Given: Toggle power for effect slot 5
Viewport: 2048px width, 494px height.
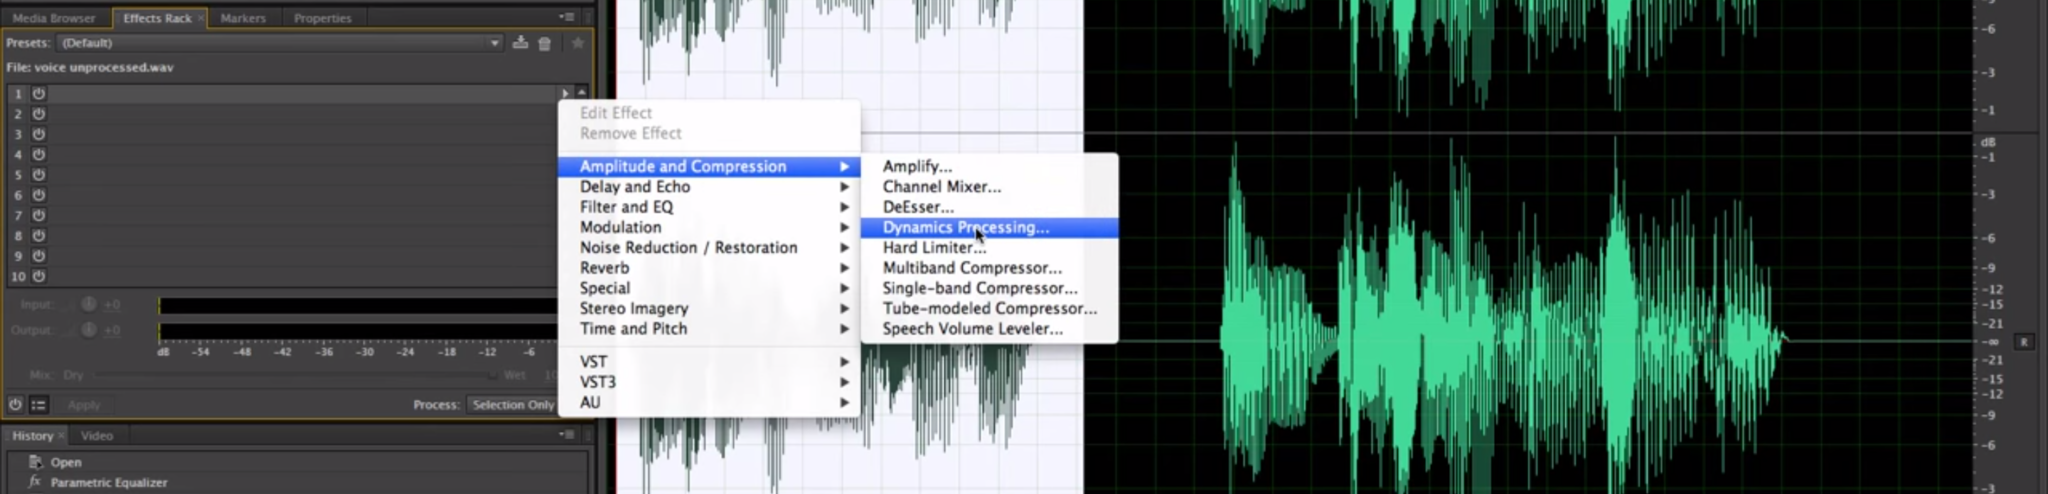Looking at the screenshot, I should (x=39, y=175).
